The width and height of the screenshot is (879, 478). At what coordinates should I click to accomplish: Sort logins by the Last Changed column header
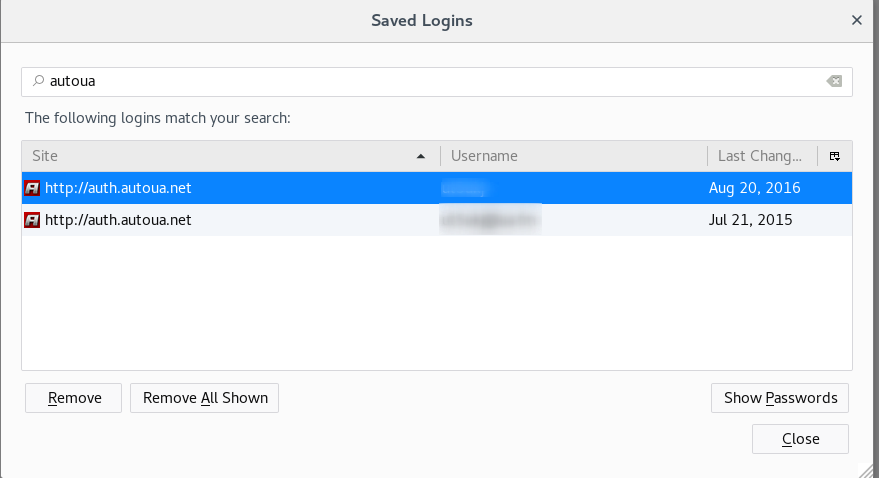[x=760, y=156]
